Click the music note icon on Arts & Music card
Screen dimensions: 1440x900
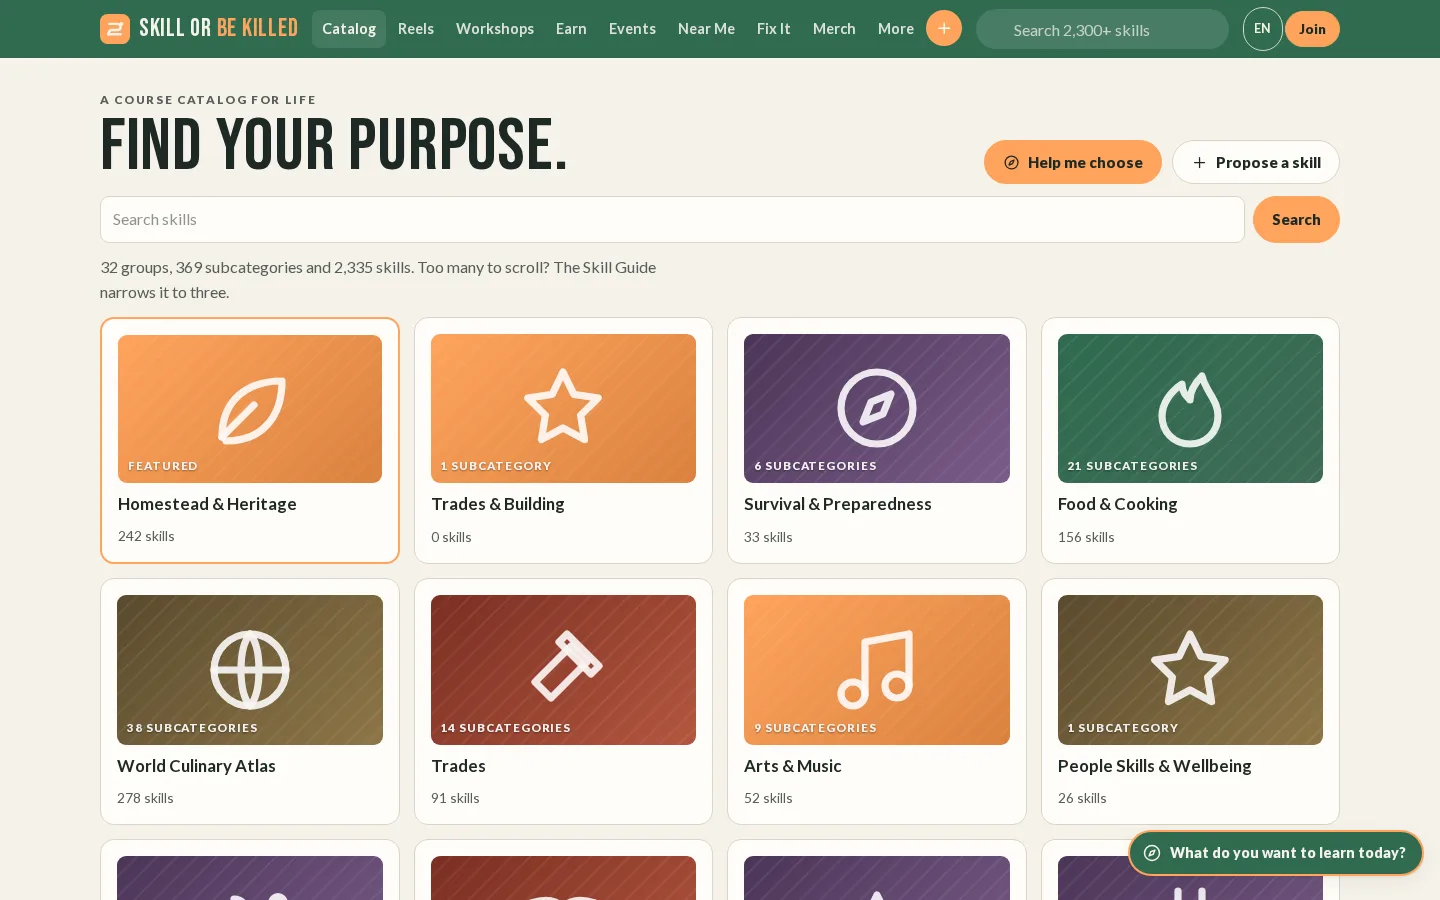click(x=876, y=669)
